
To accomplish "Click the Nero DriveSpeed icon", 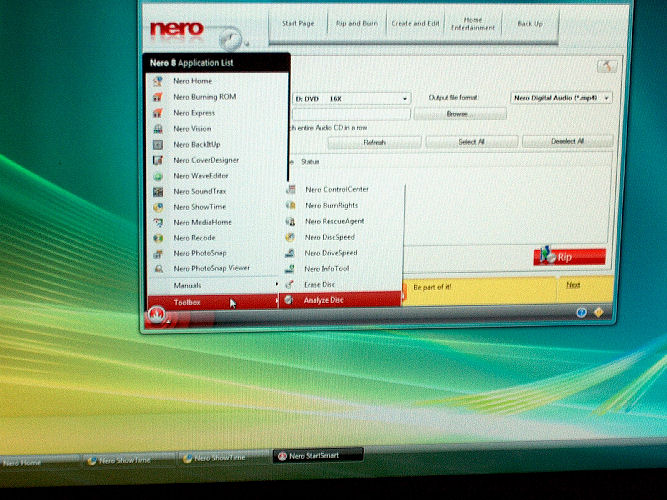I will 290,253.
